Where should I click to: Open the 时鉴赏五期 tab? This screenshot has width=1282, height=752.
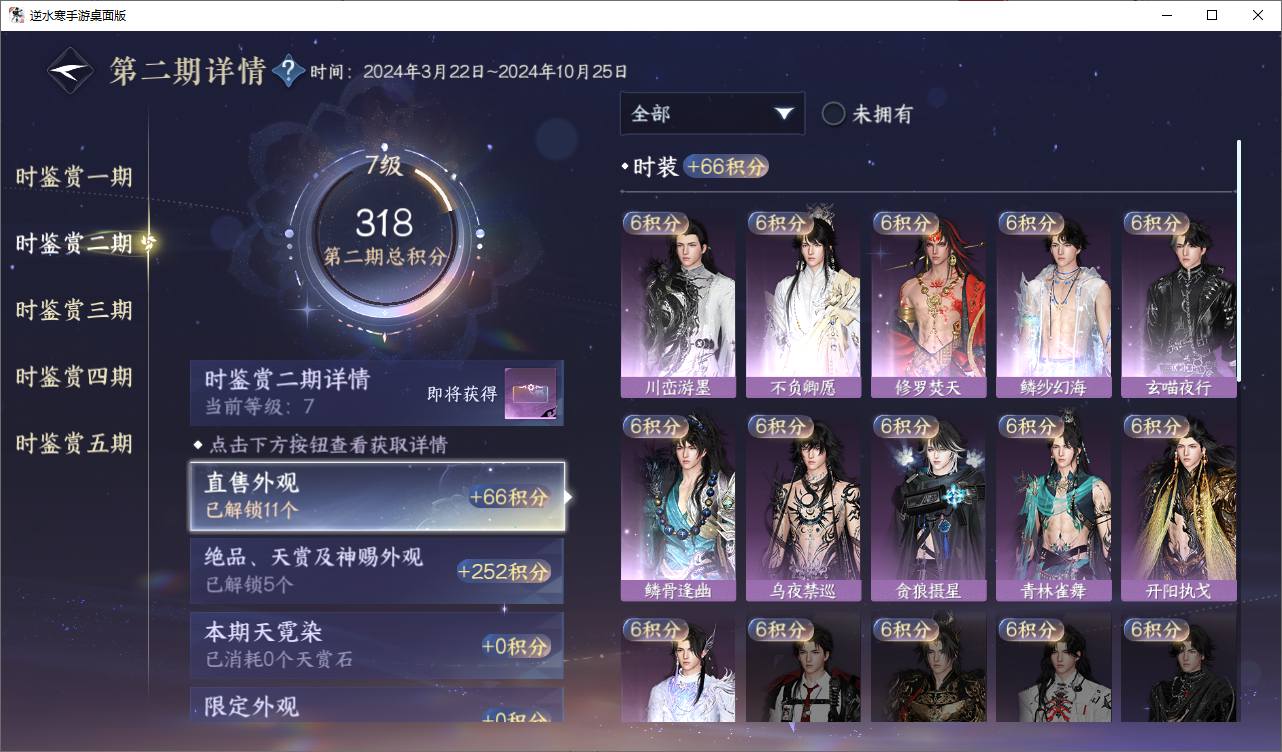pyautogui.click(x=74, y=443)
